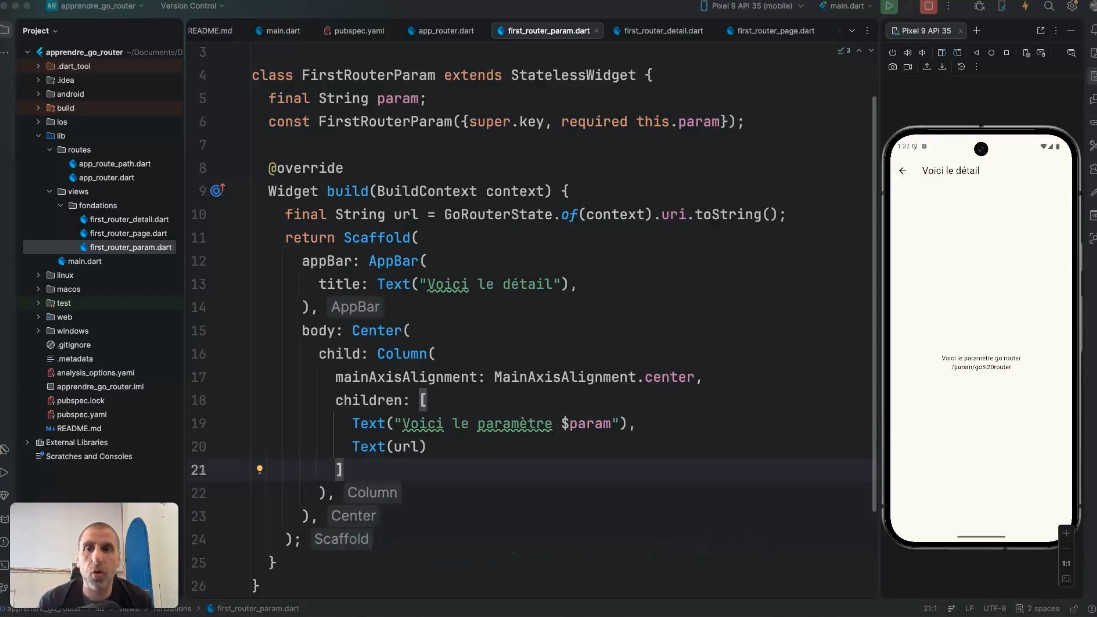Open the Version Control dropdown
This screenshot has width=1097, height=617.
pos(193,6)
